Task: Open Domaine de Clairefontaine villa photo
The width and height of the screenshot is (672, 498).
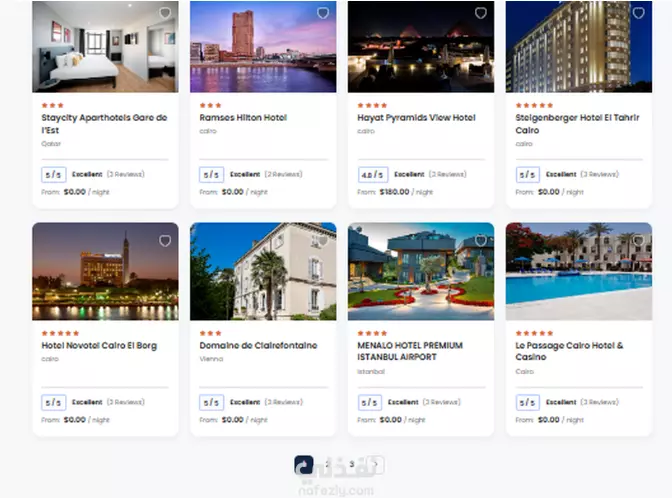Action: click(x=263, y=271)
